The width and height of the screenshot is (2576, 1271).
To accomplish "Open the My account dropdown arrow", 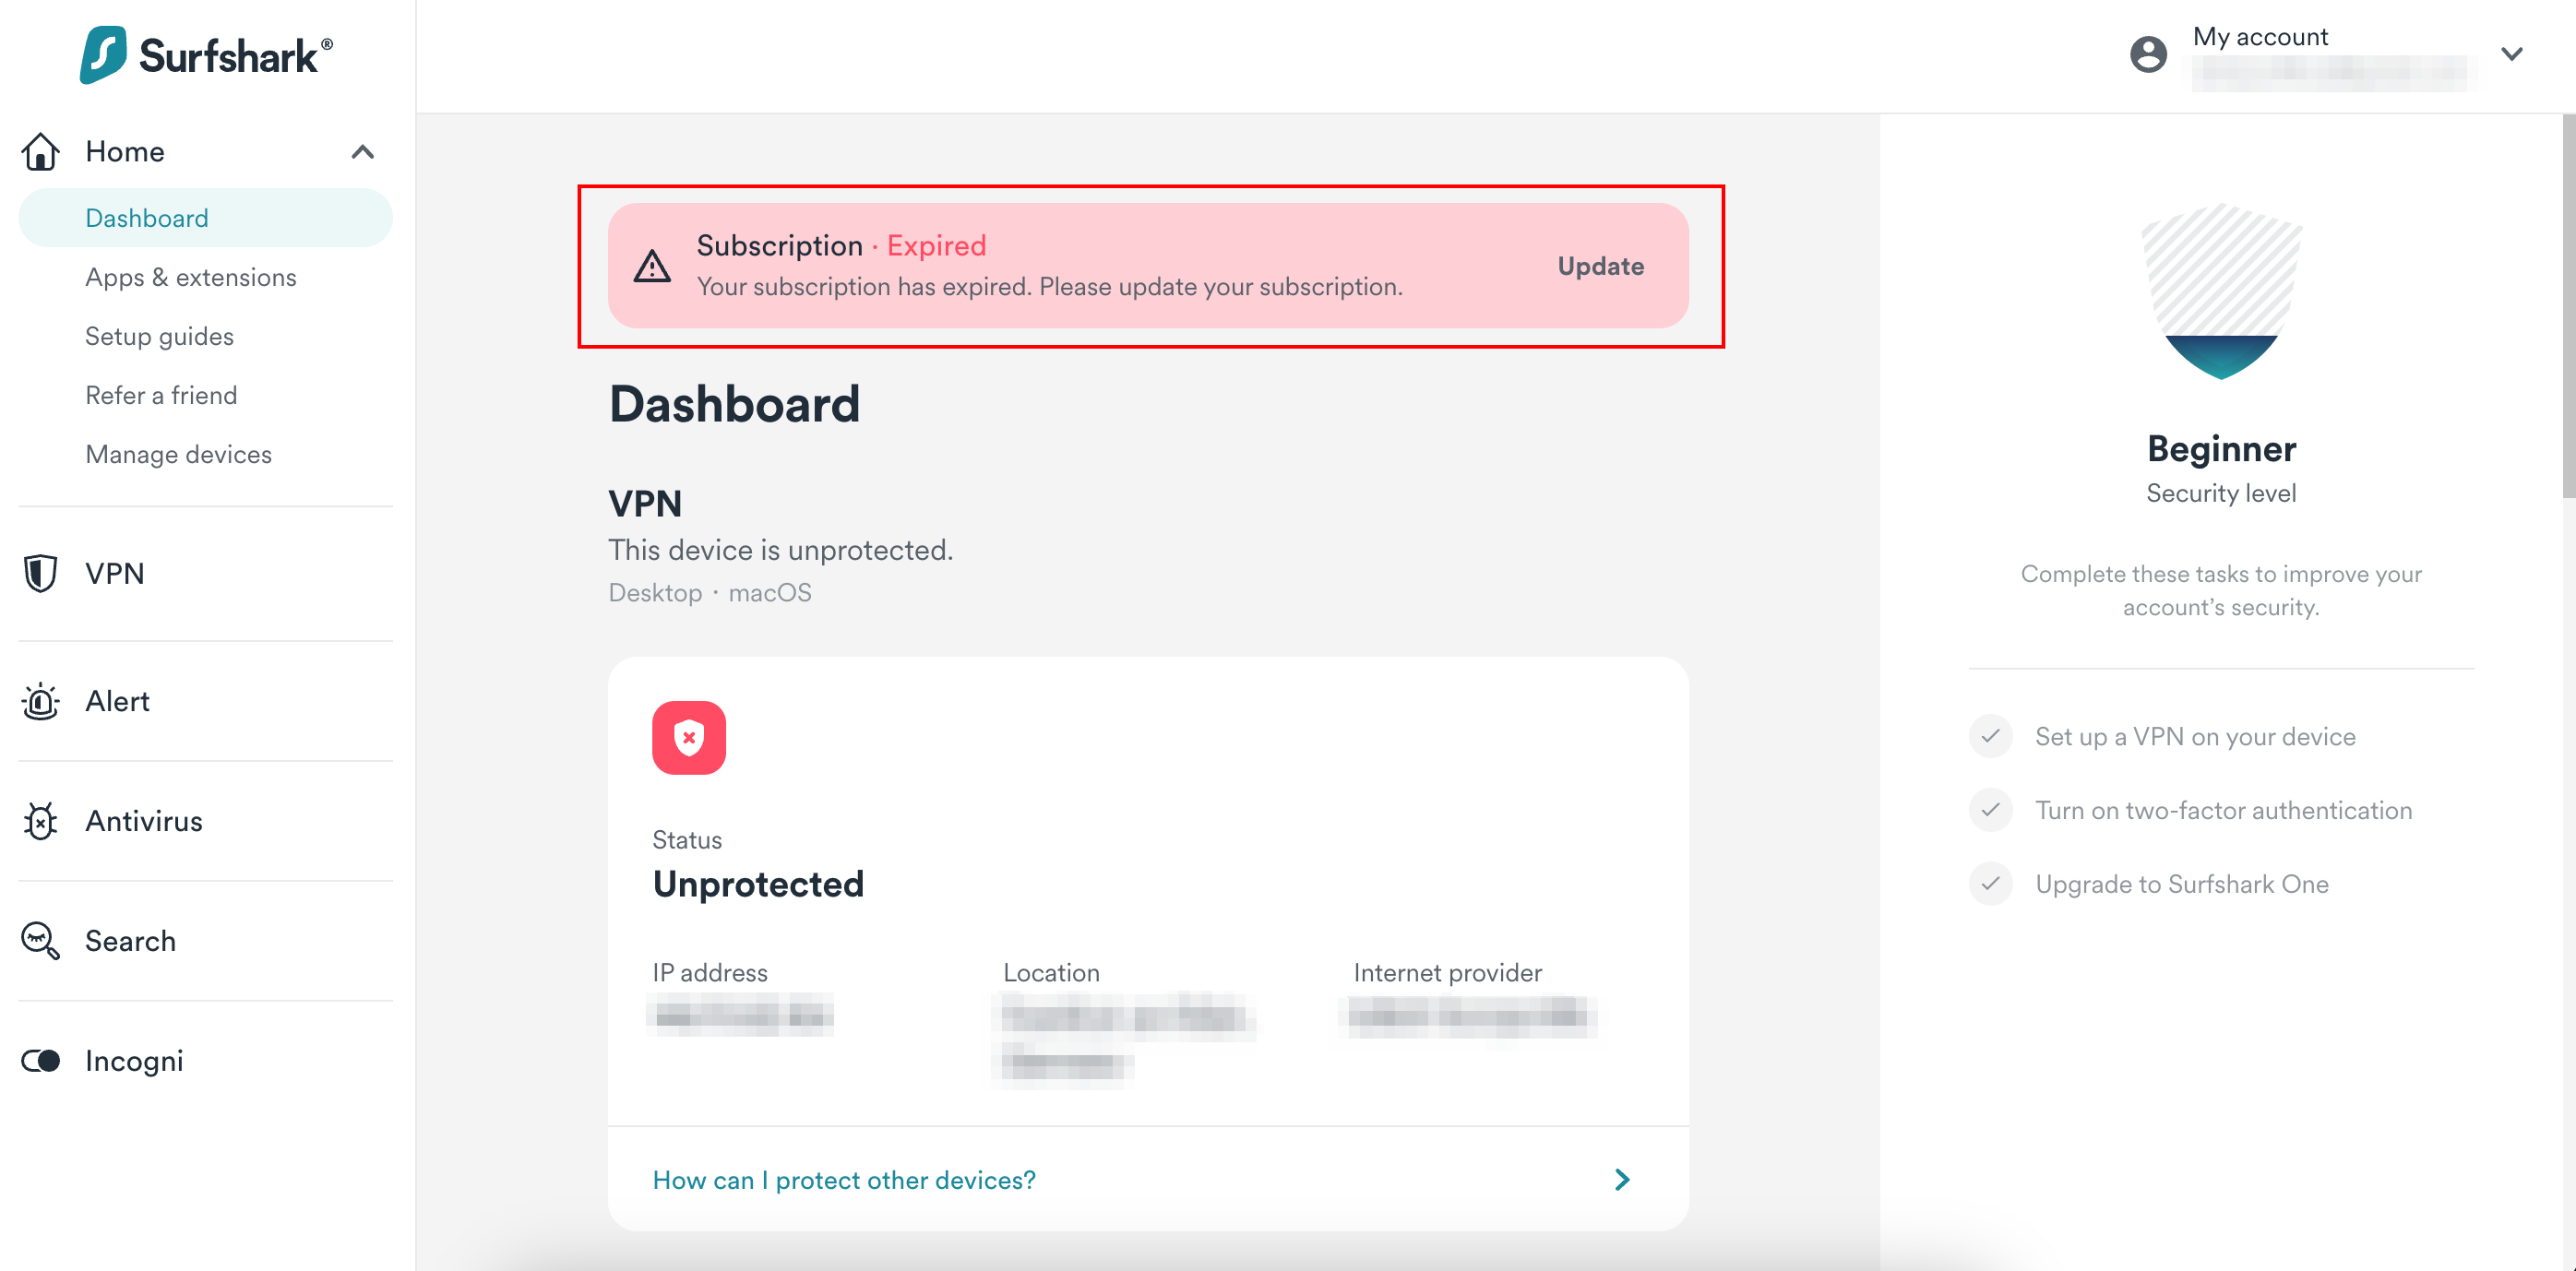I will coord(2511,54).
